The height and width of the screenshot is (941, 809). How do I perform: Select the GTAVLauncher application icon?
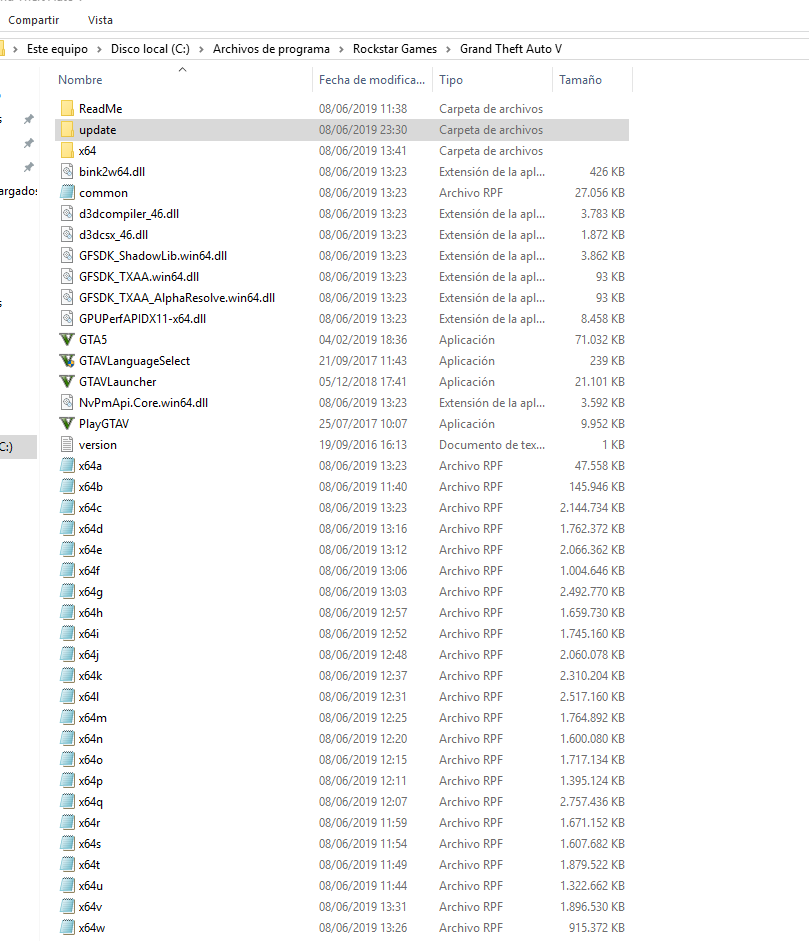click(67, 382)
